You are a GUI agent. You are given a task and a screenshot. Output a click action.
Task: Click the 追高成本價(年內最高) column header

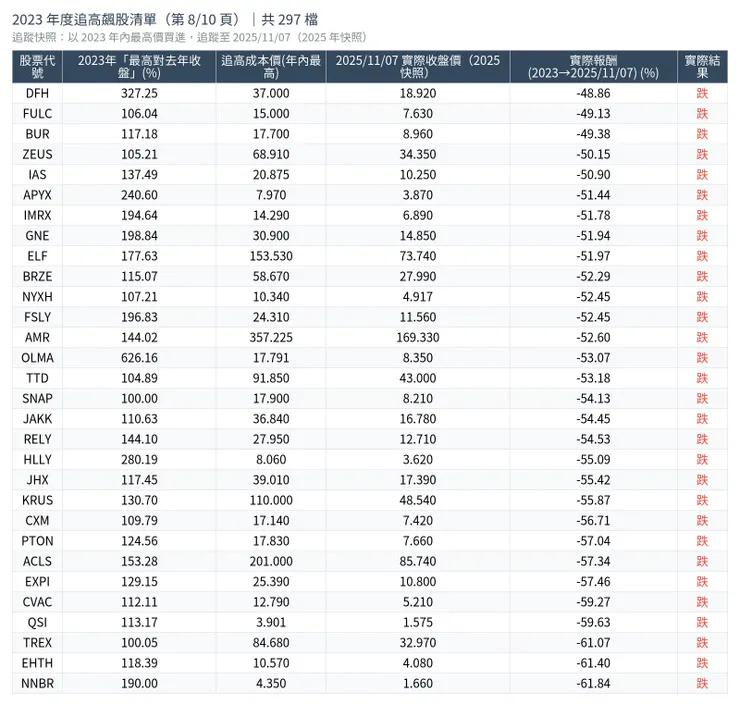pyautogui.click(x=271, y=67)
